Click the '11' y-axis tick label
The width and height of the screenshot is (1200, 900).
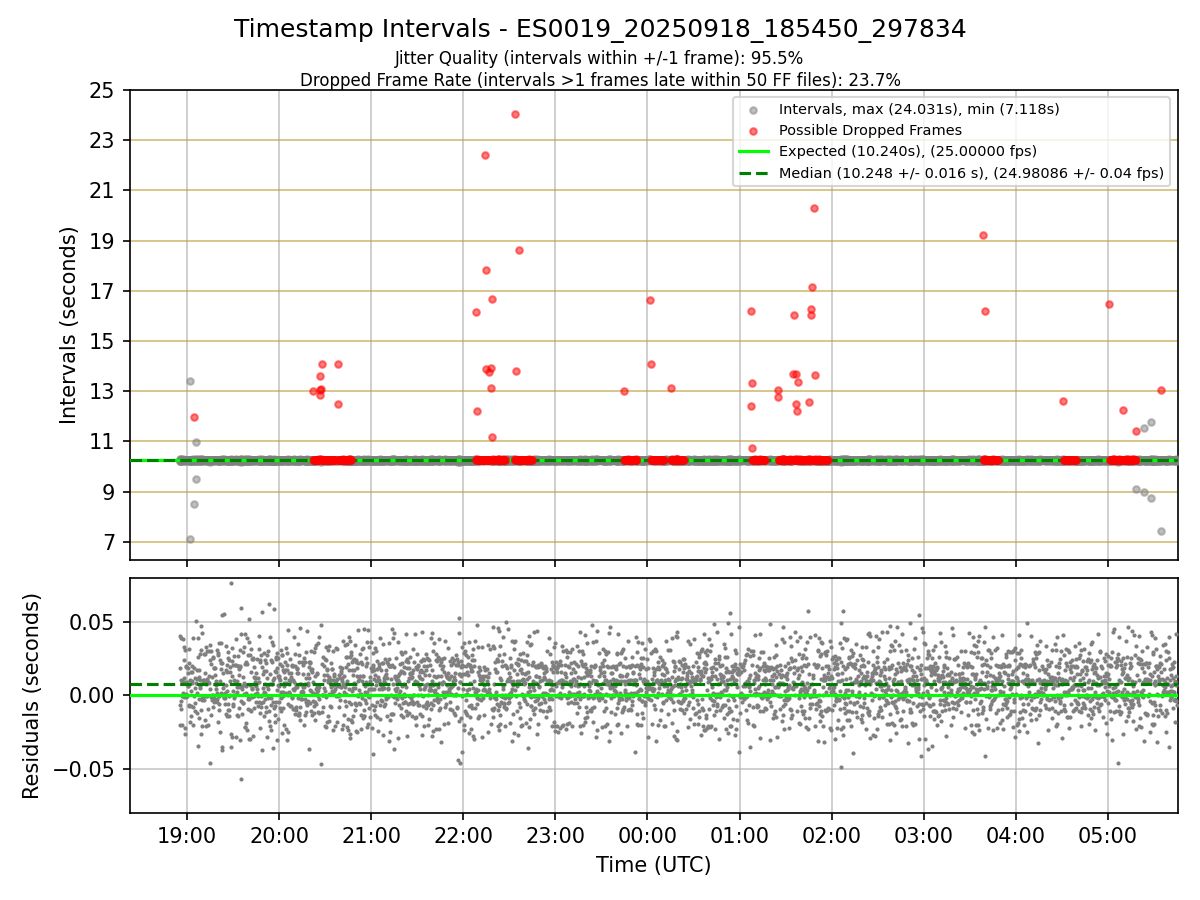[x=103, y=441]
